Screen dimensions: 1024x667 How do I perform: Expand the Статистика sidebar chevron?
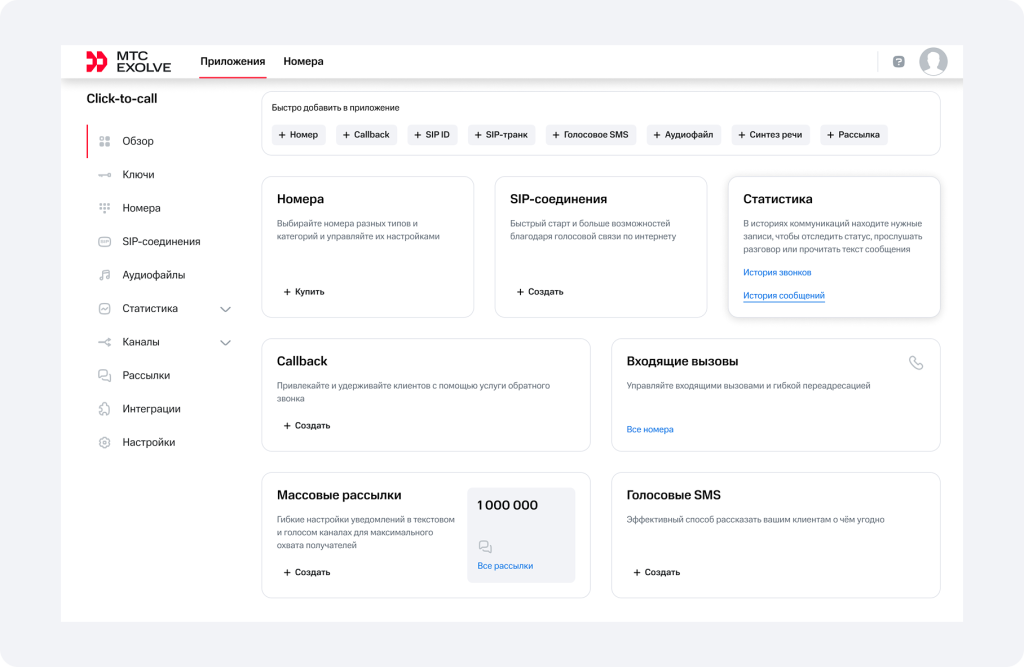[225, 309]
